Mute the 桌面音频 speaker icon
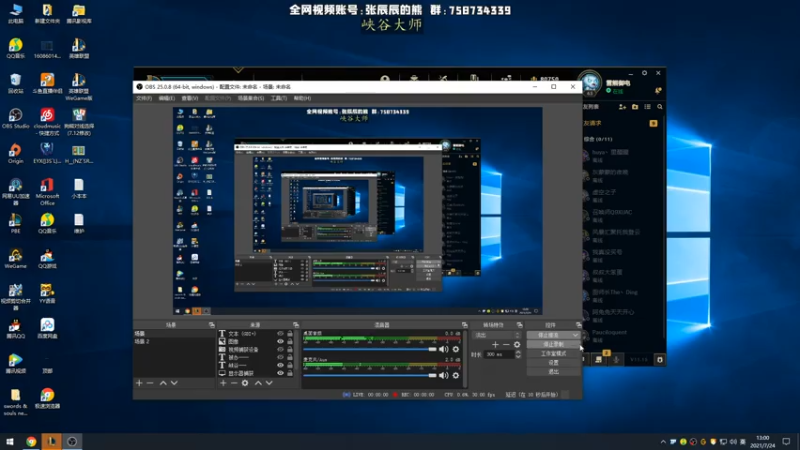 click(x=443, y=349)
